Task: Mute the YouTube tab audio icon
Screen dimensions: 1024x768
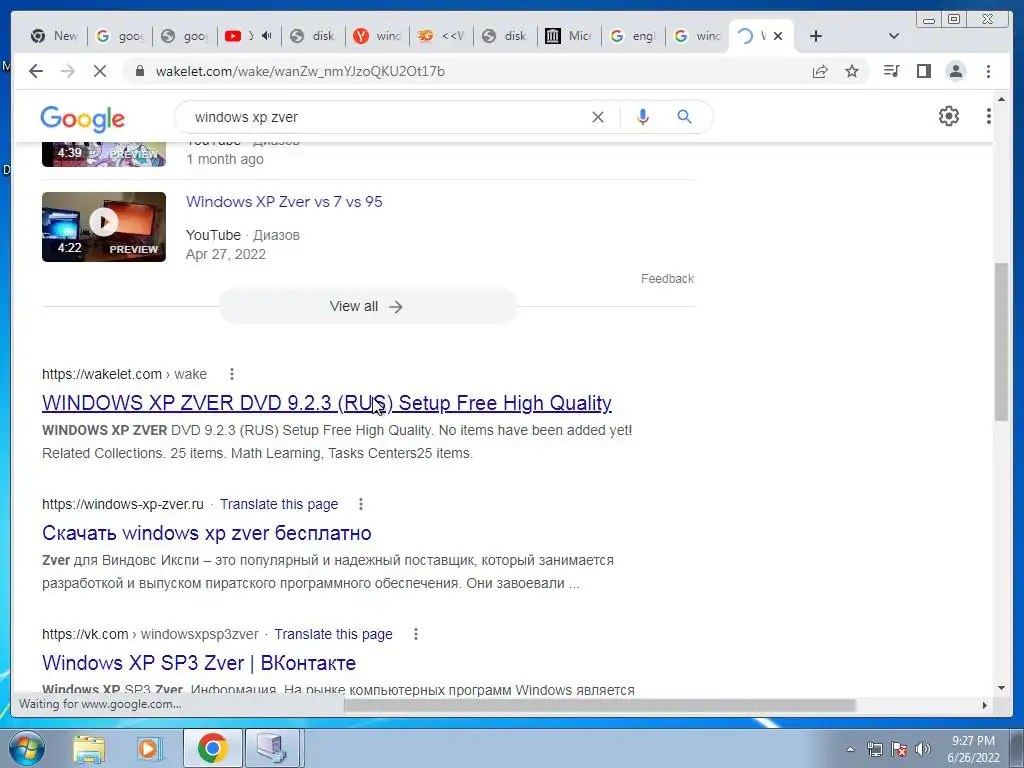Action: click(x=266, y=36)
